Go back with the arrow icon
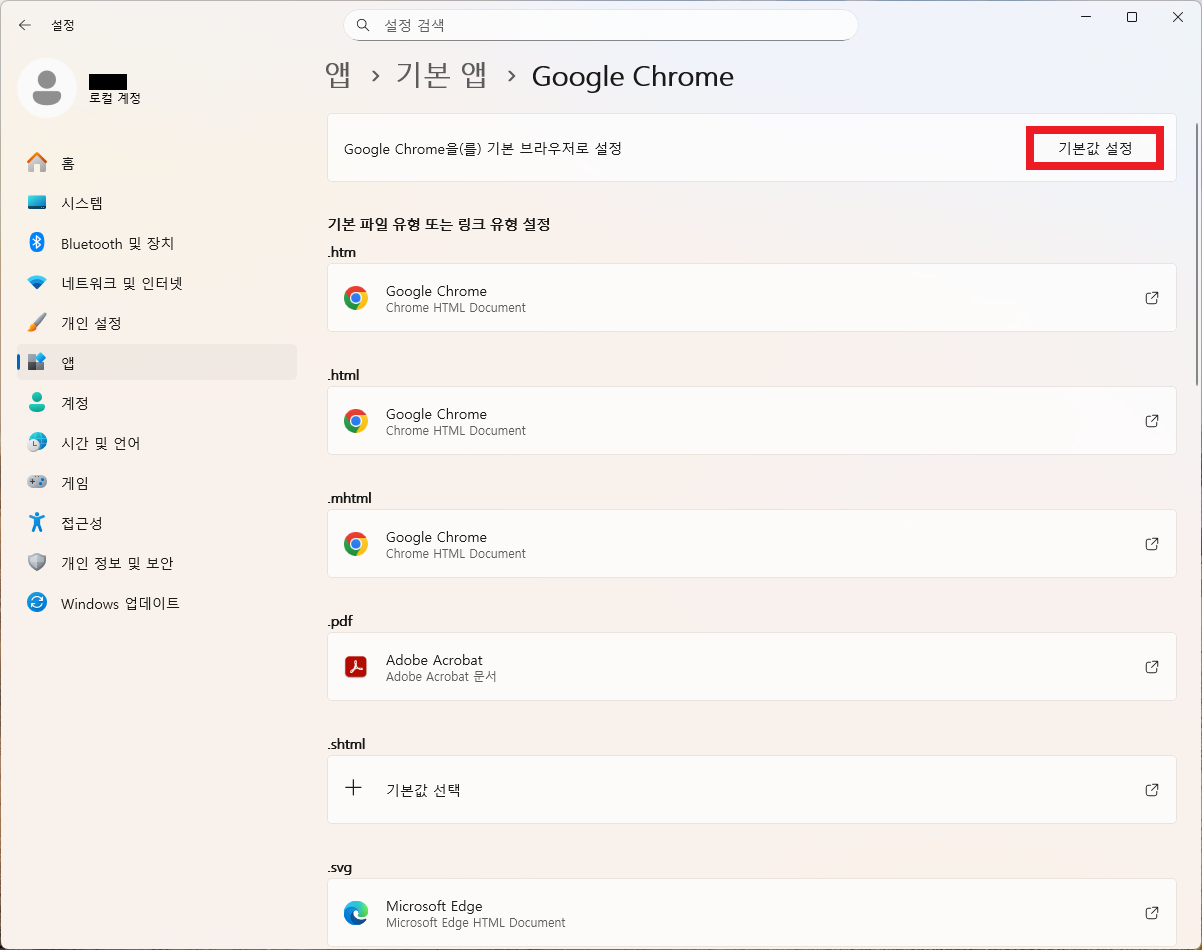Screen dimensions: 1202x950 25,25
